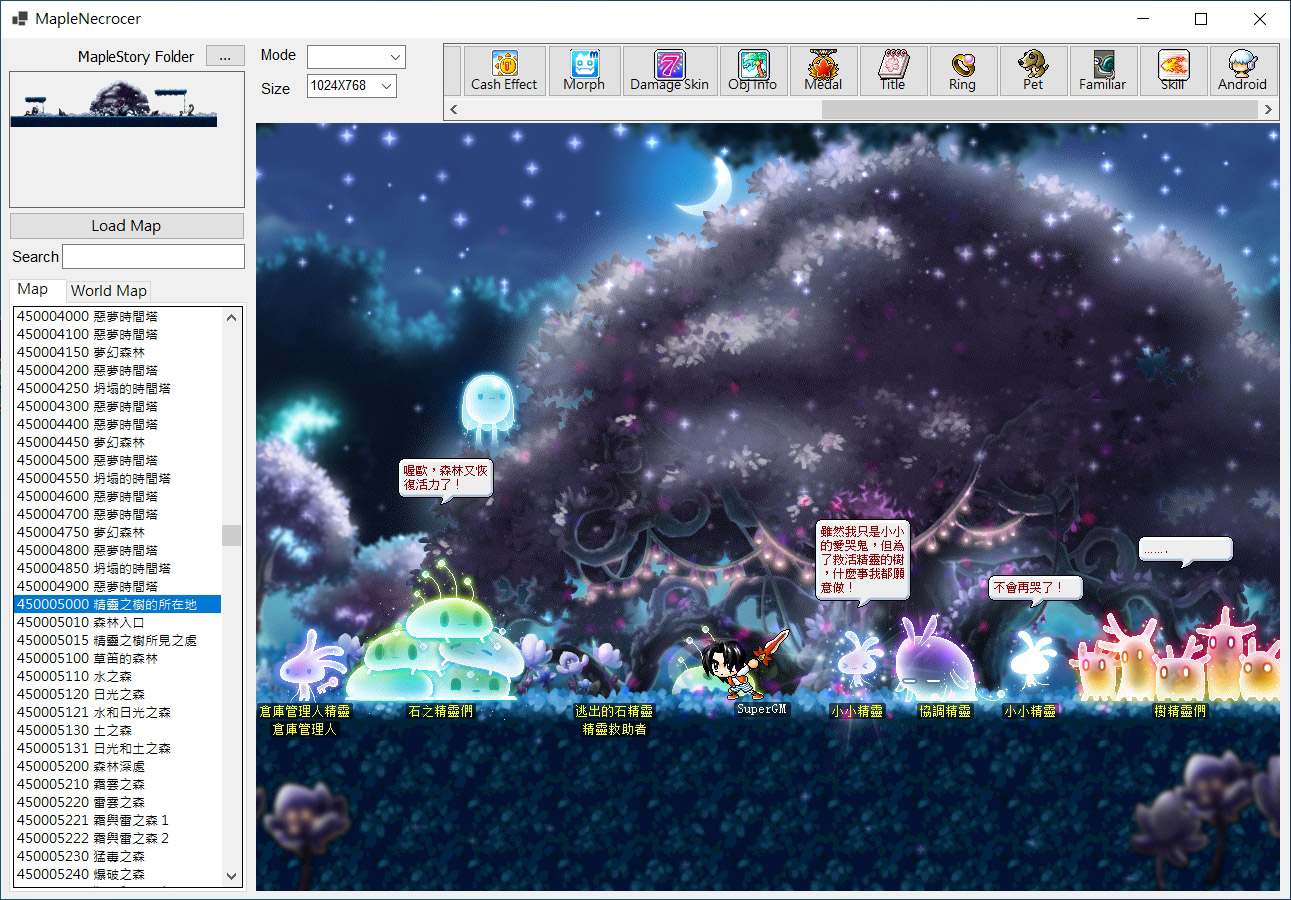The image size is (1291, 900).
Task: Click the 石之精靈們 NPC name label
Action: coord(441,711)
